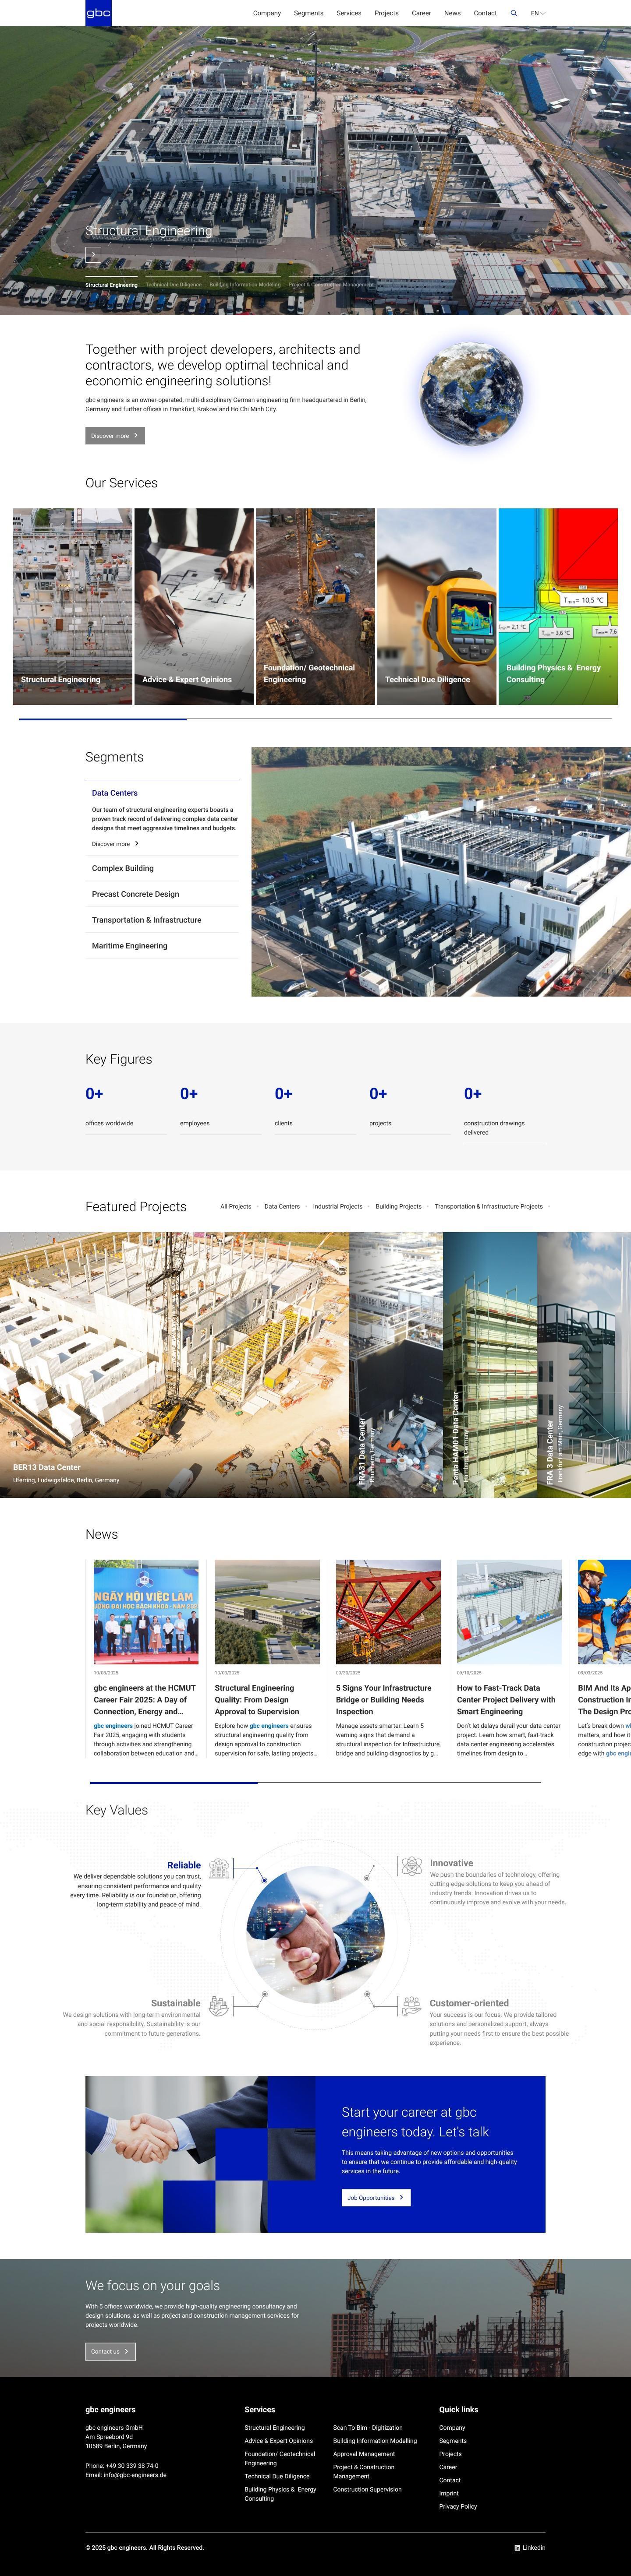Click the Sustainable value icon

tap(219, 2005)
